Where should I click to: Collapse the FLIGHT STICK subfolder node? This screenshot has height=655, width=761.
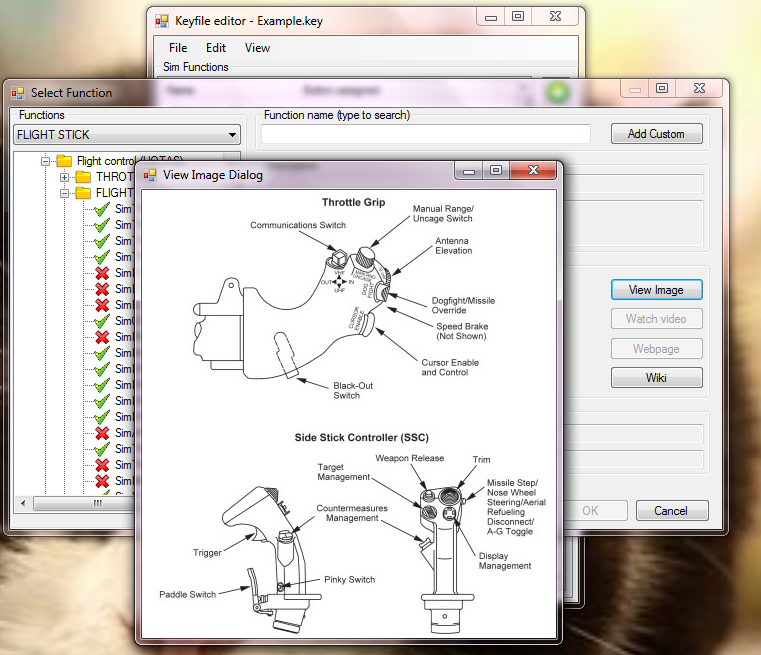65,193
